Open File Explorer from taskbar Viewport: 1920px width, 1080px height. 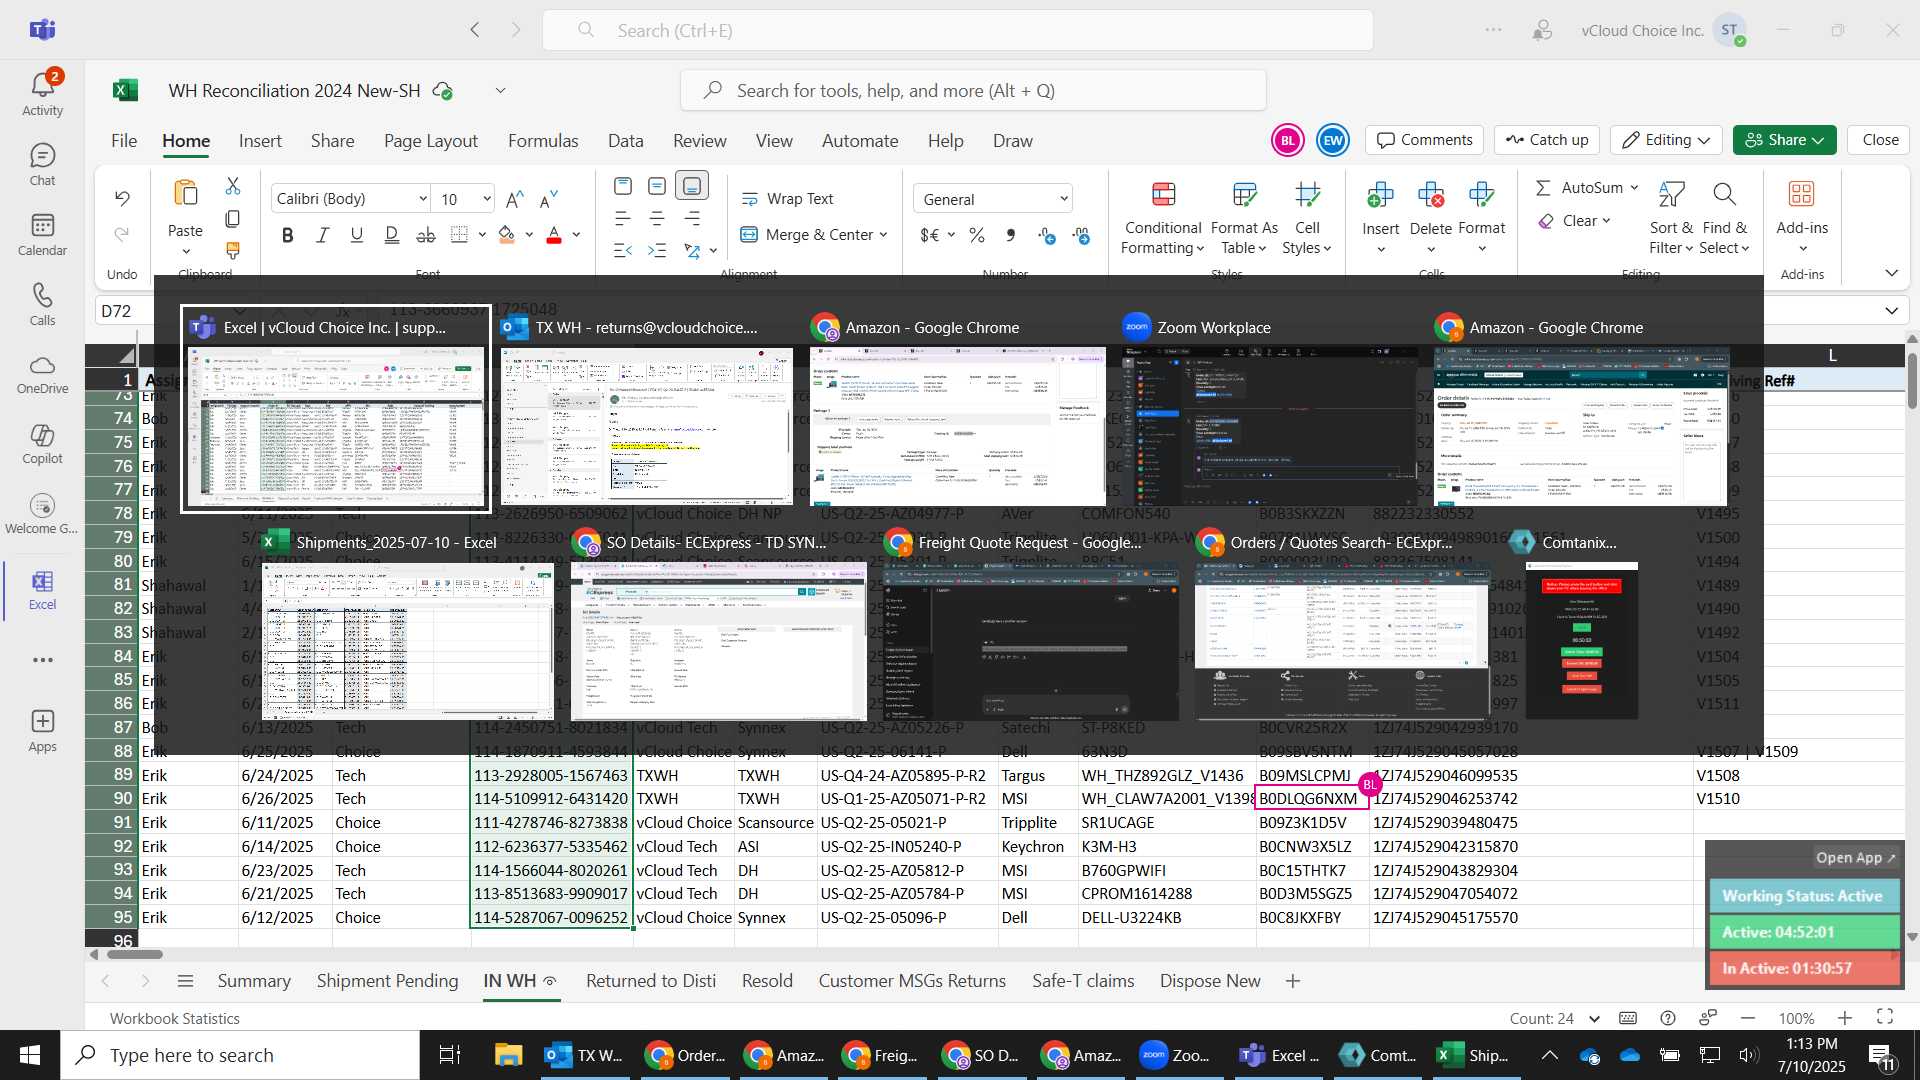(508, 1055)
